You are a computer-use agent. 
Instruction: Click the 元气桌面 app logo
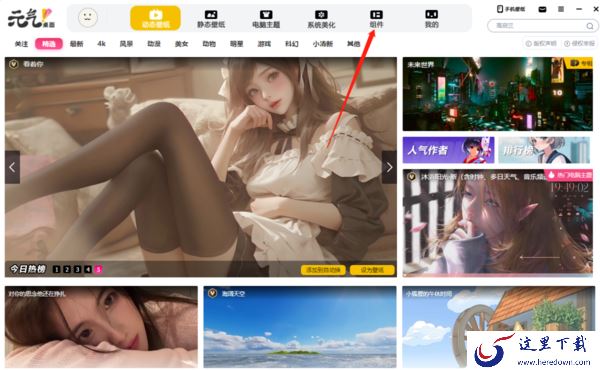click(31, 18)
